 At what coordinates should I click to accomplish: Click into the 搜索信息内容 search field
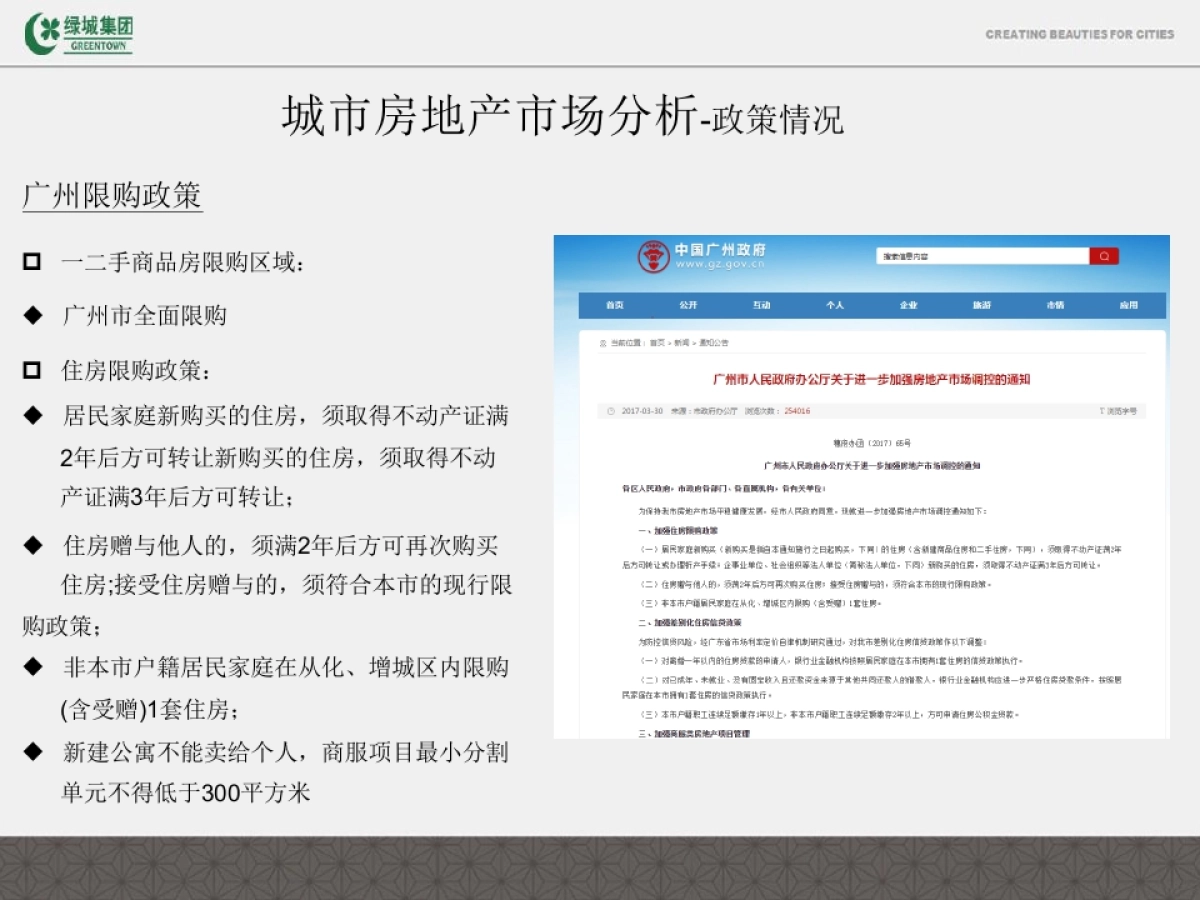click(x=980, y=257)
